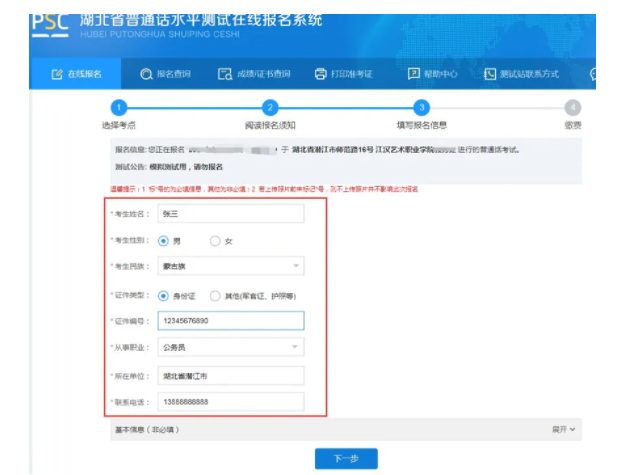Click the 在线报名 edit icon
The height and width of the screenshot is (475, 628).
pos(57,74)
